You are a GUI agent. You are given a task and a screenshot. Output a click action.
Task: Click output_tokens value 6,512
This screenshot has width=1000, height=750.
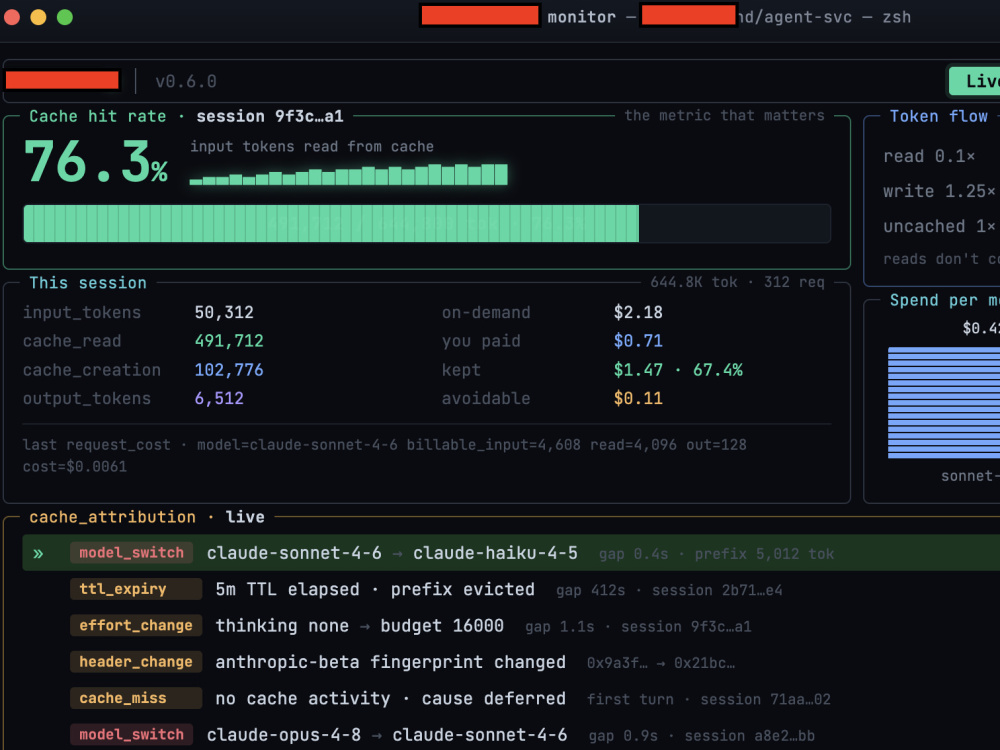(219, 399)
